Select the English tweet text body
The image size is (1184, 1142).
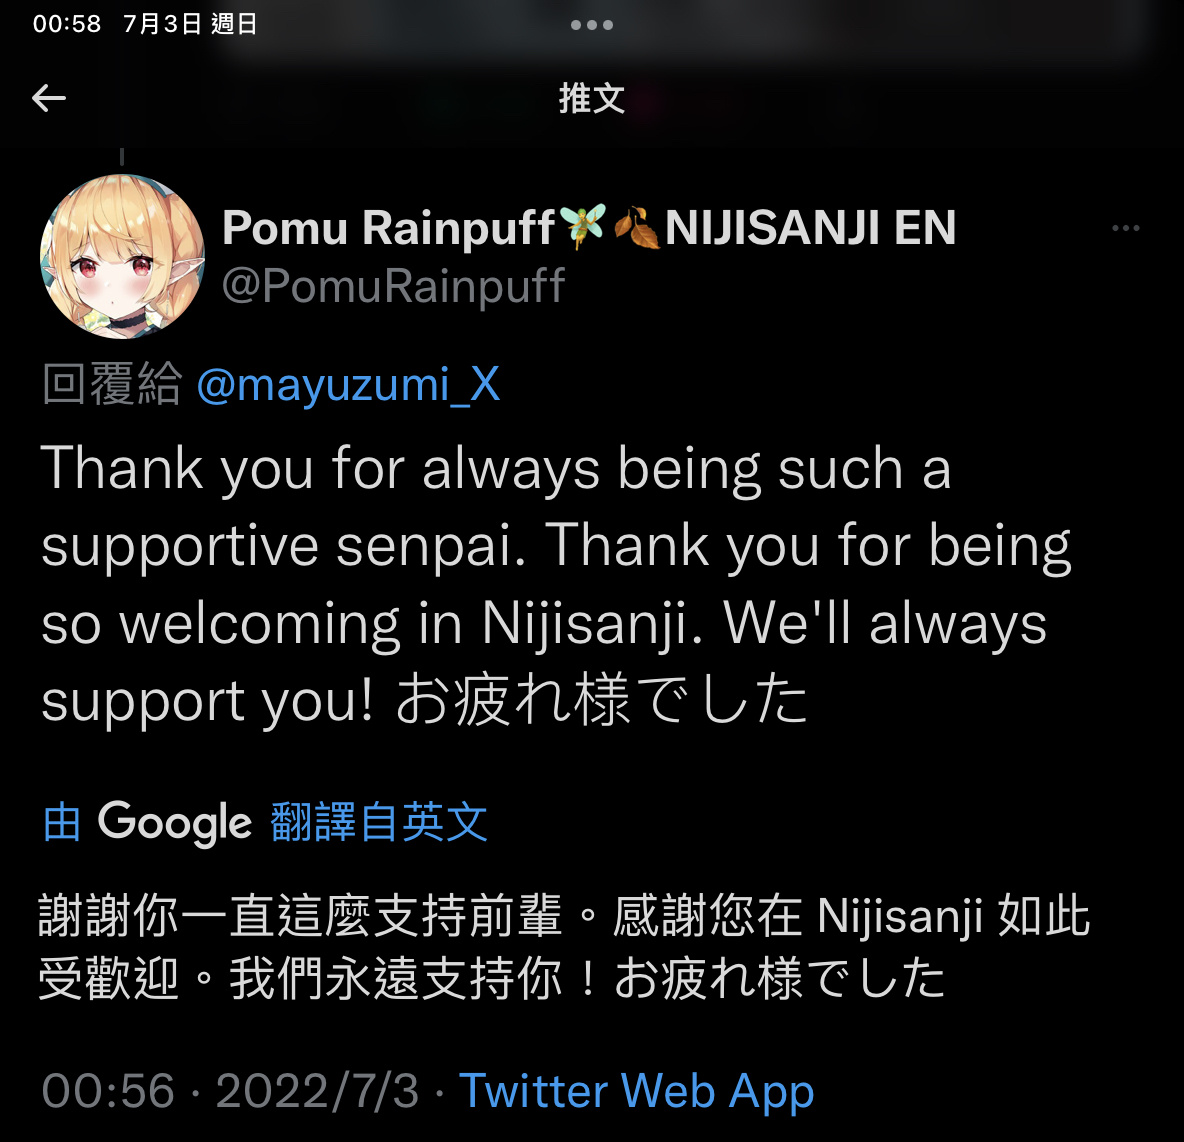[557, 584]
